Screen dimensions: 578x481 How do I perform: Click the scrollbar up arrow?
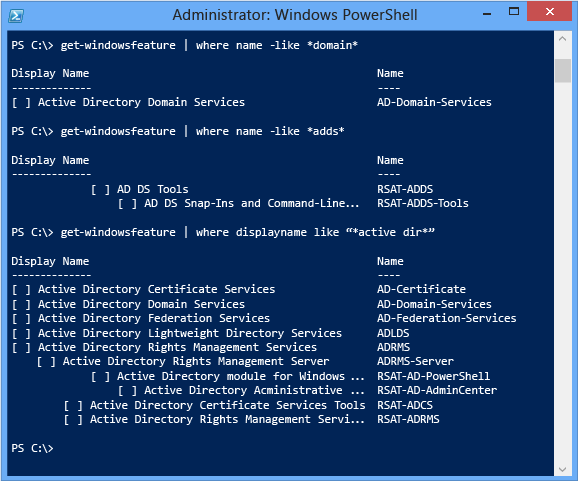(563, 38)
